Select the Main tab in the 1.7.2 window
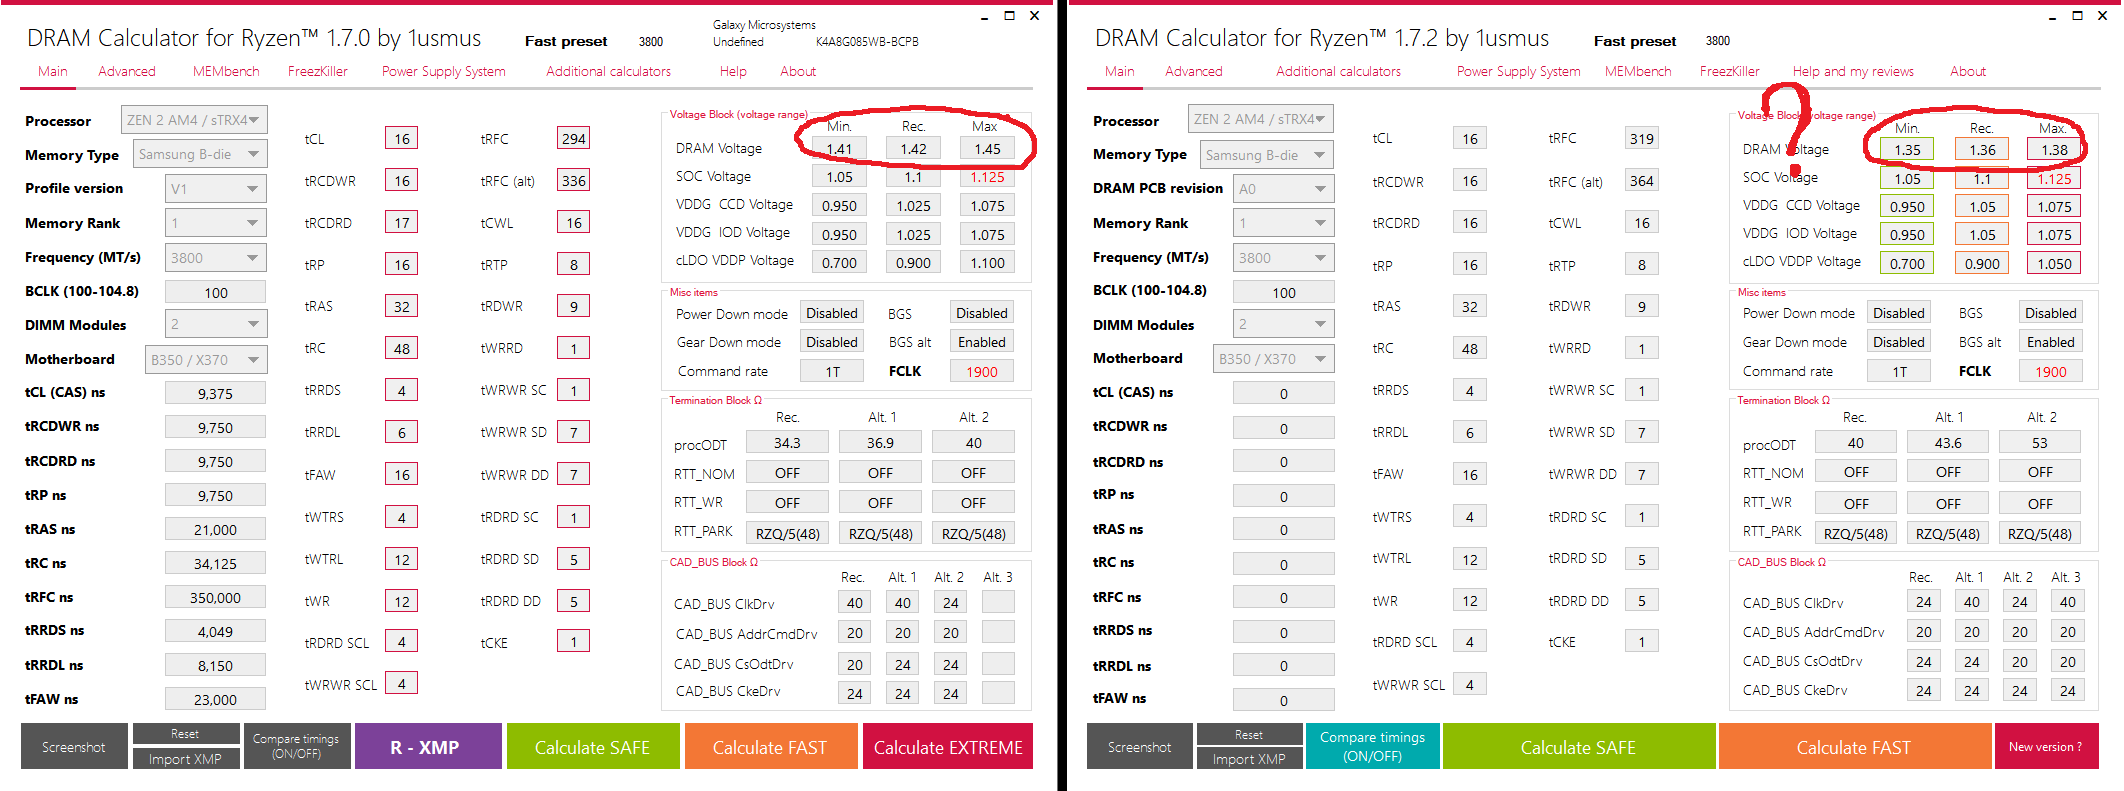The height and width of the screenshot is (791, 2124). click(x=1120, y=71)
